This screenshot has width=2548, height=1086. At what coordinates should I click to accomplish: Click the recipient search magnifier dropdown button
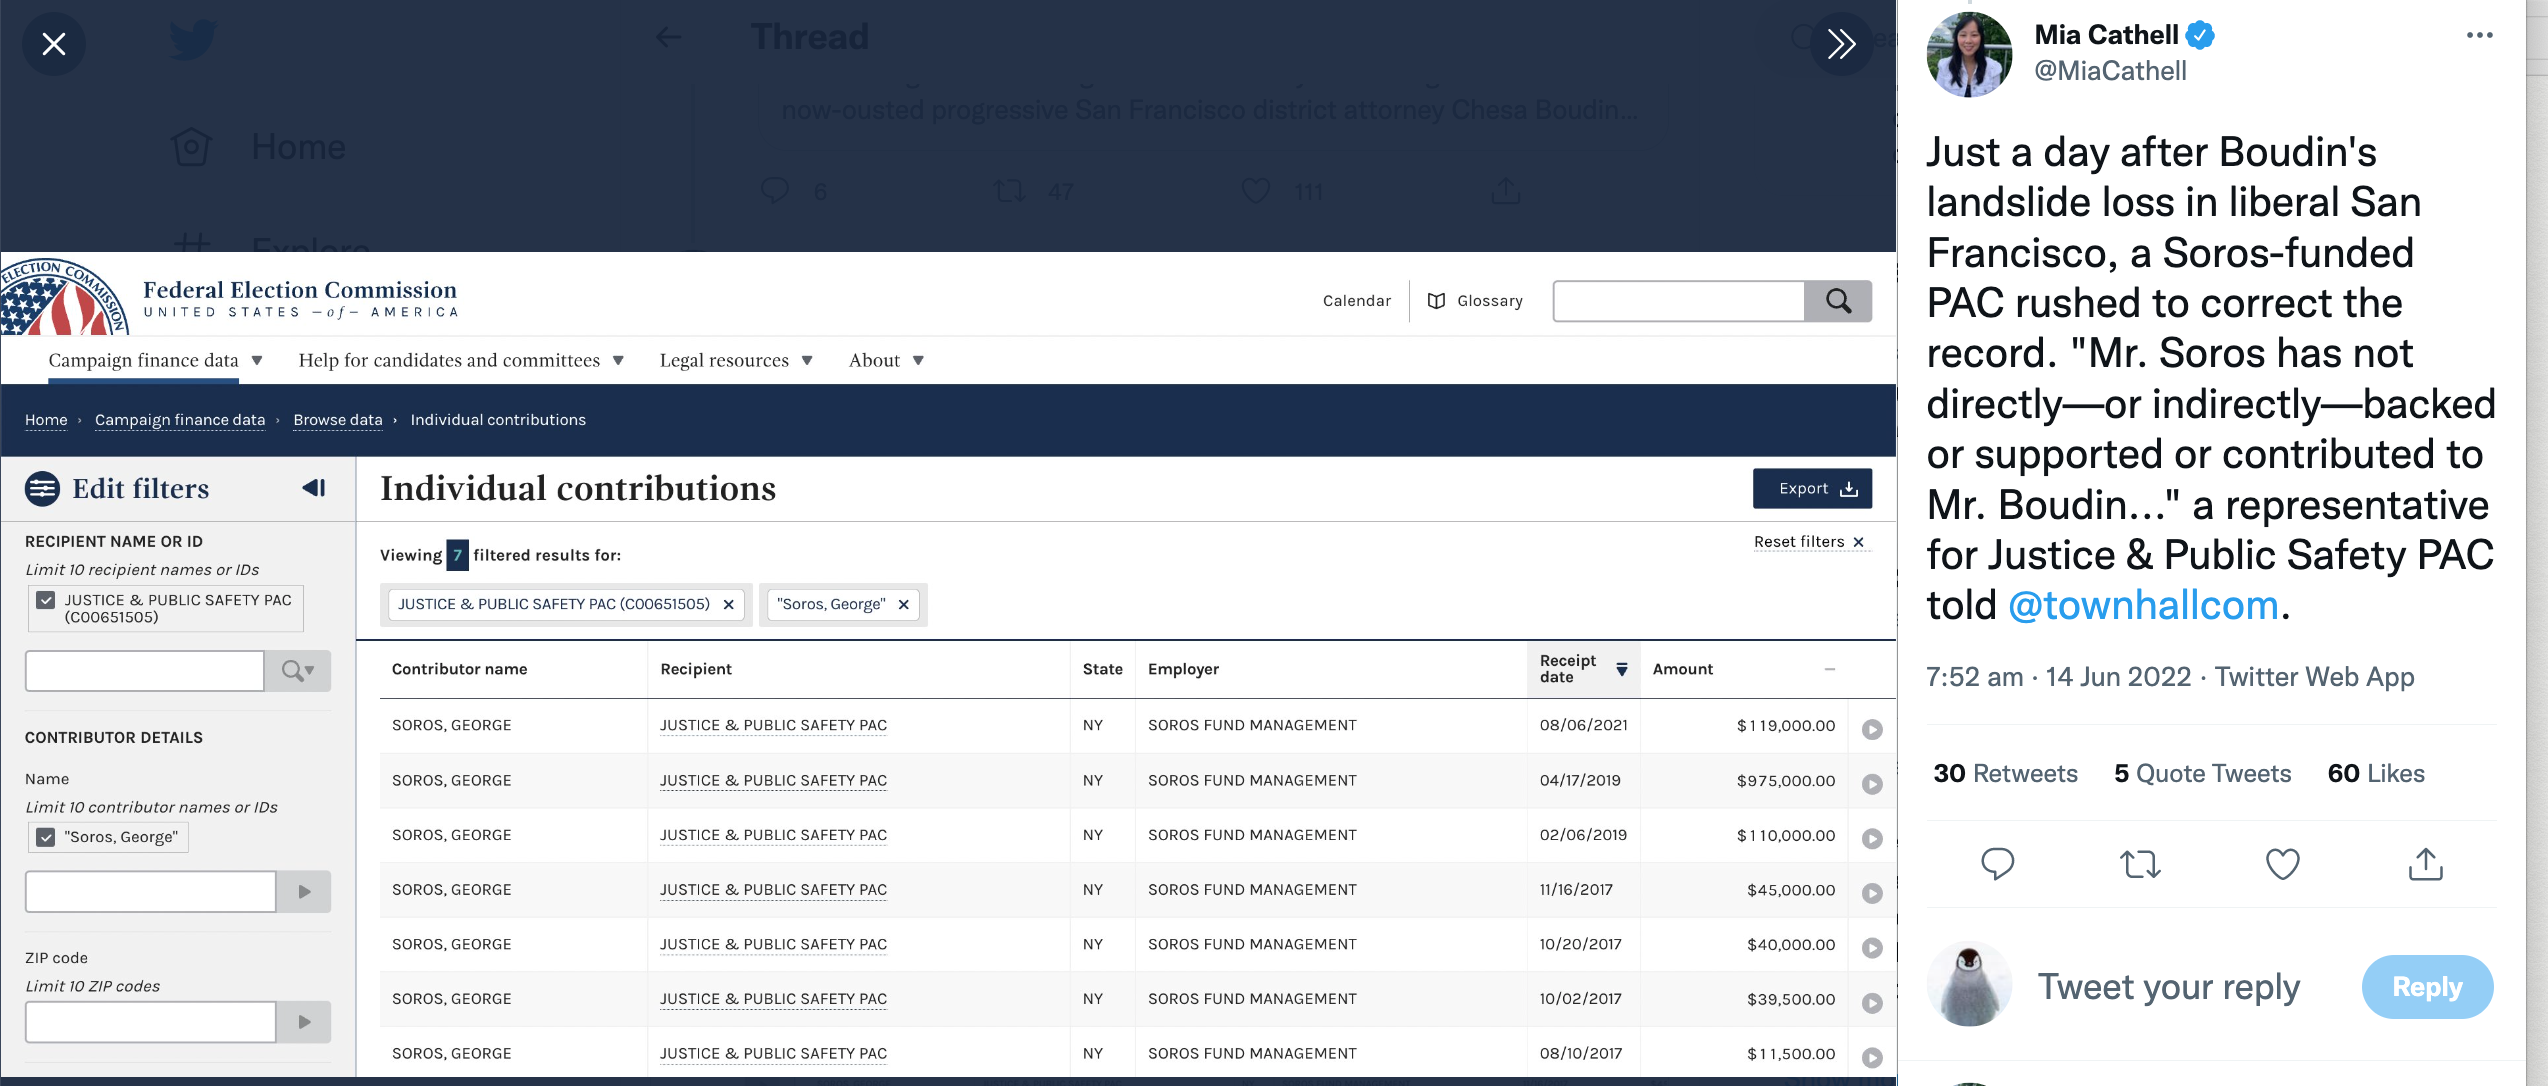(x=298, y=671)
